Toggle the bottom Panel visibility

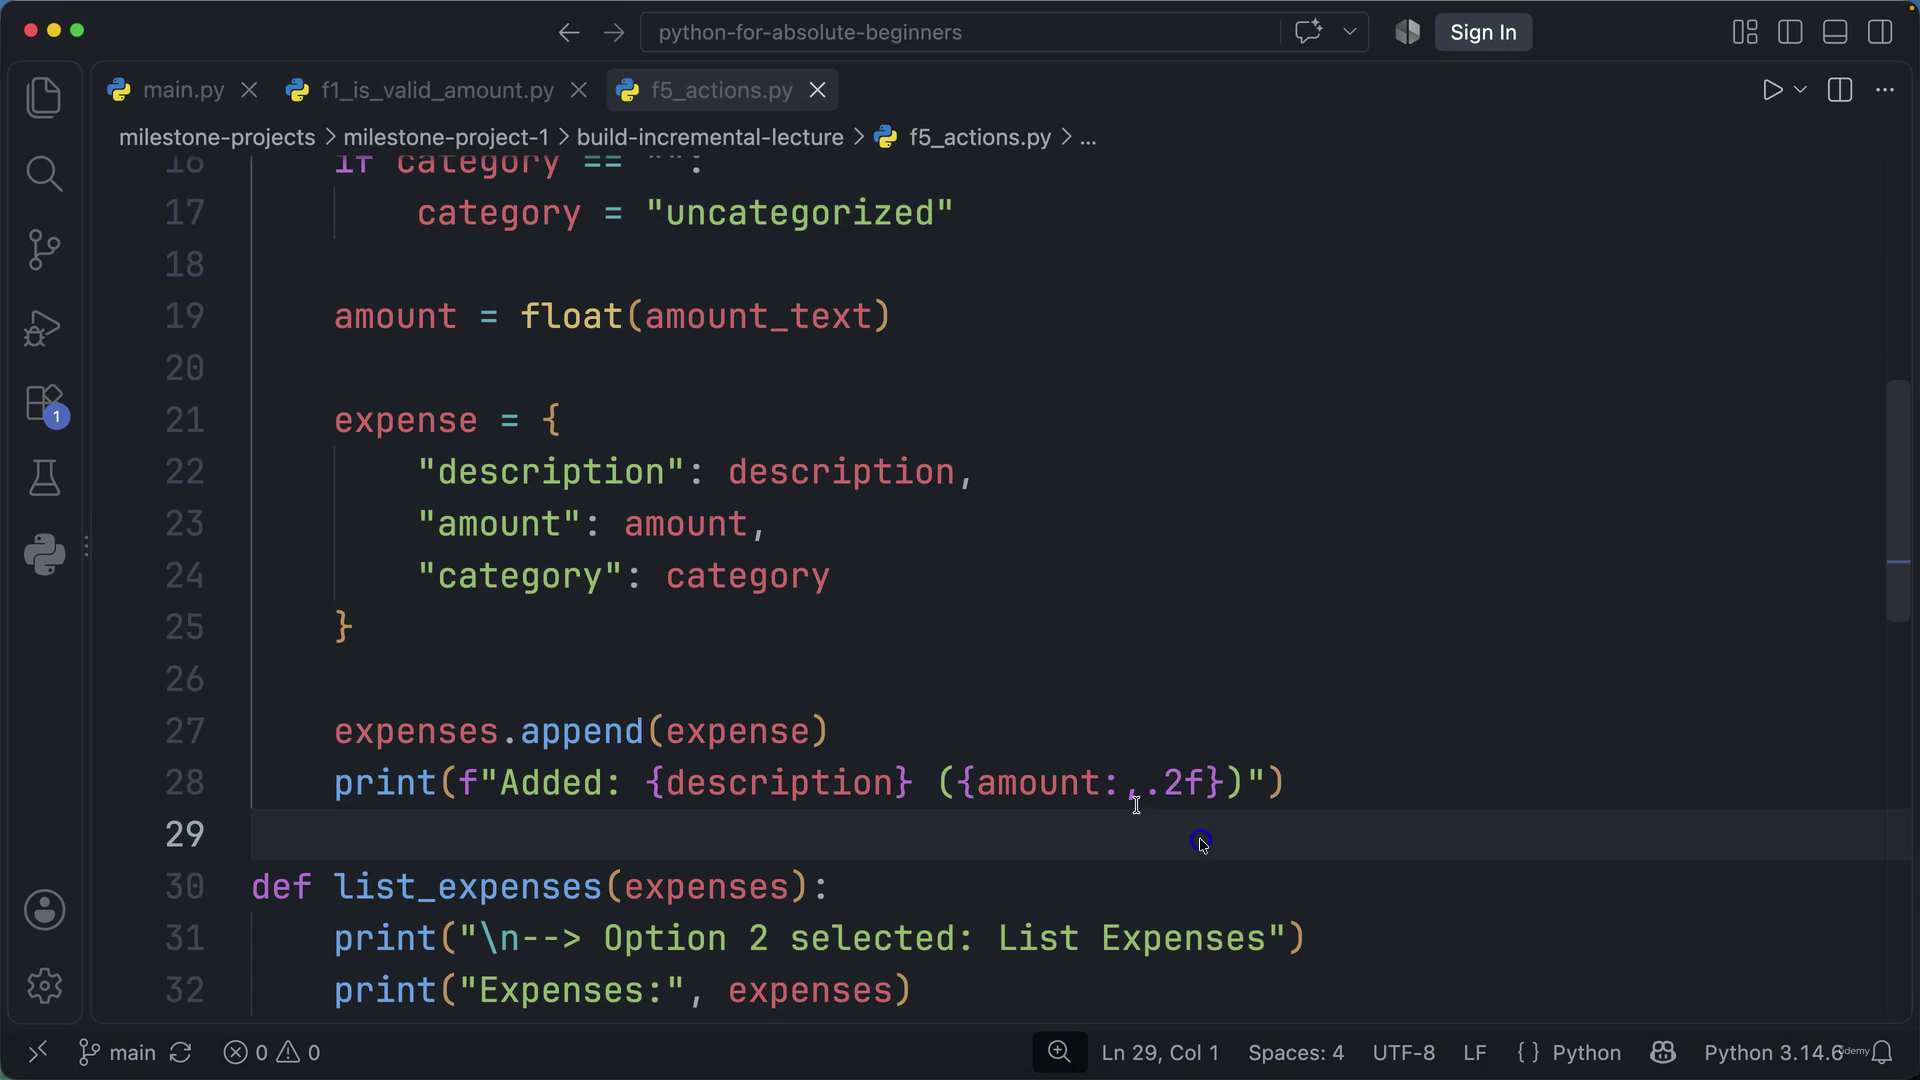click(1835, 32)
